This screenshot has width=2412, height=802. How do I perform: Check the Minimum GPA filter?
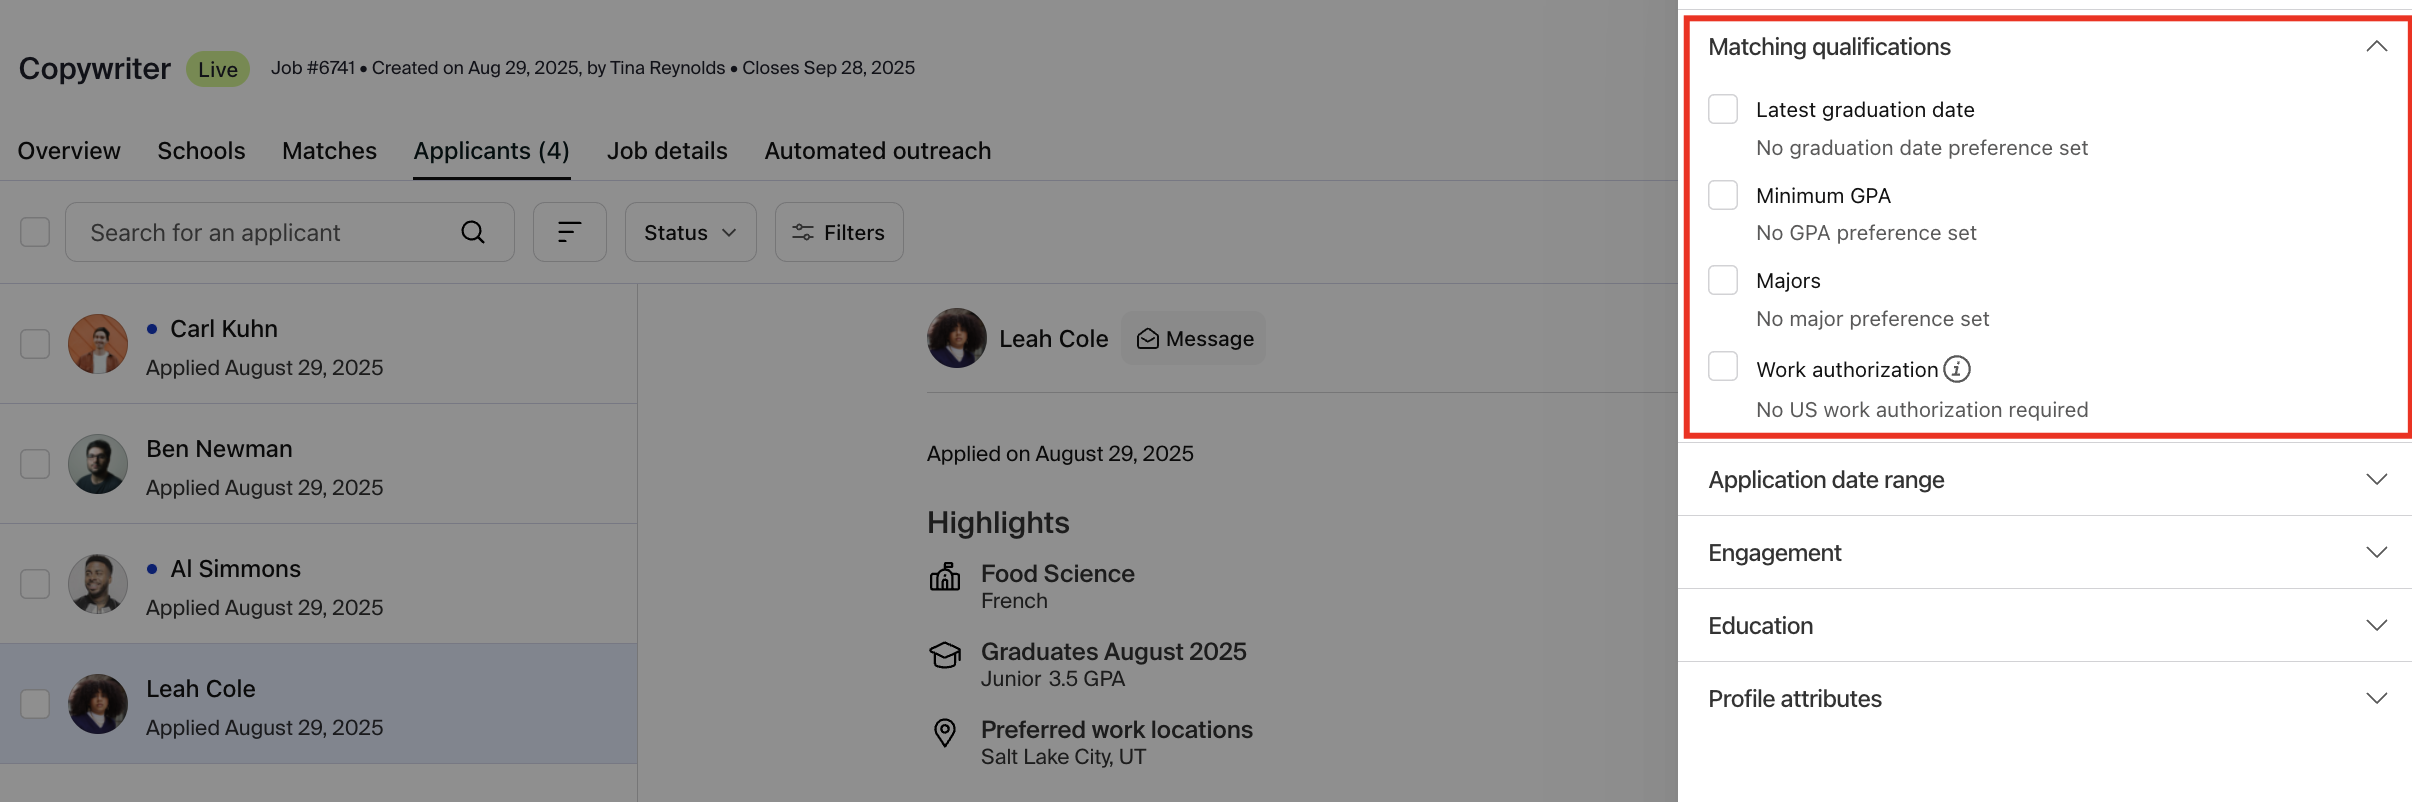click(x=1723, y=195)
